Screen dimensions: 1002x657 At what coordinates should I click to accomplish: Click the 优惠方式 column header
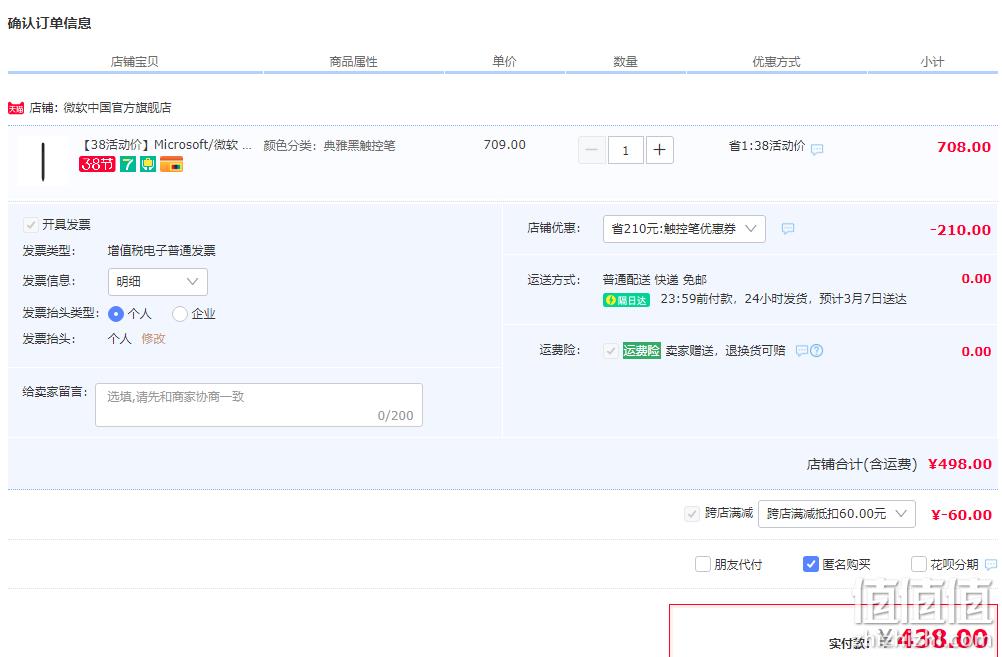[776, 62]
